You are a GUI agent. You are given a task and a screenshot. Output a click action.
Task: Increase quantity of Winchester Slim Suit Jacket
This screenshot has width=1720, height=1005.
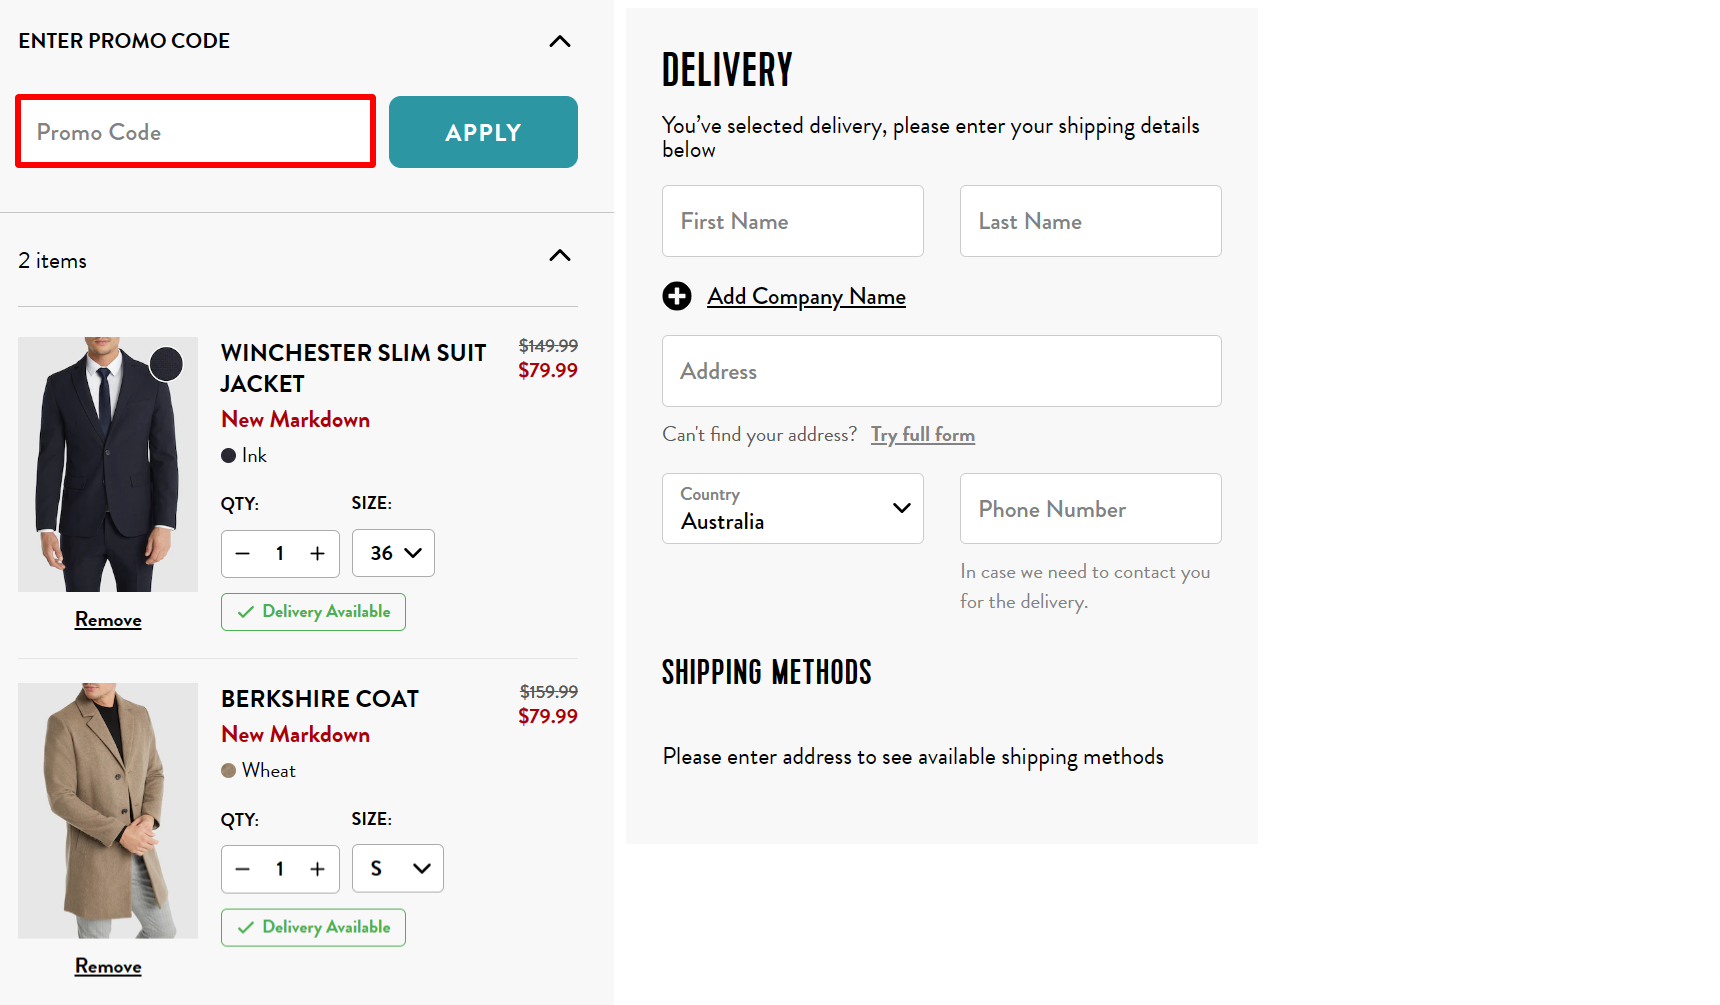[317, 553]
